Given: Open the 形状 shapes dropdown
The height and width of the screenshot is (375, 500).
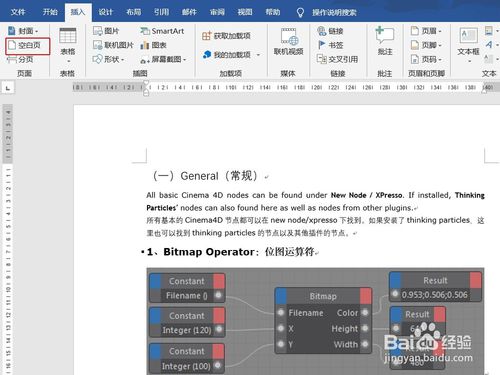Looking at the screenshot, I should pyautogui.click(x=109, y=59).
